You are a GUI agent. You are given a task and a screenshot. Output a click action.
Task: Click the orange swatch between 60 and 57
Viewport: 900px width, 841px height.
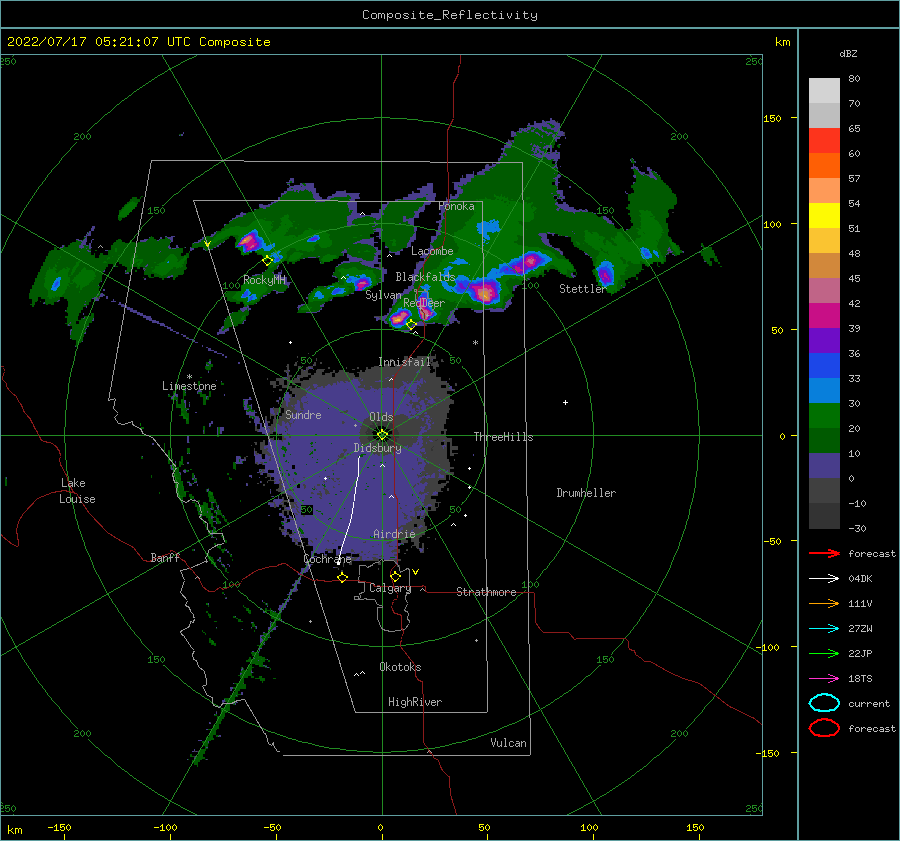click(824, 166)
